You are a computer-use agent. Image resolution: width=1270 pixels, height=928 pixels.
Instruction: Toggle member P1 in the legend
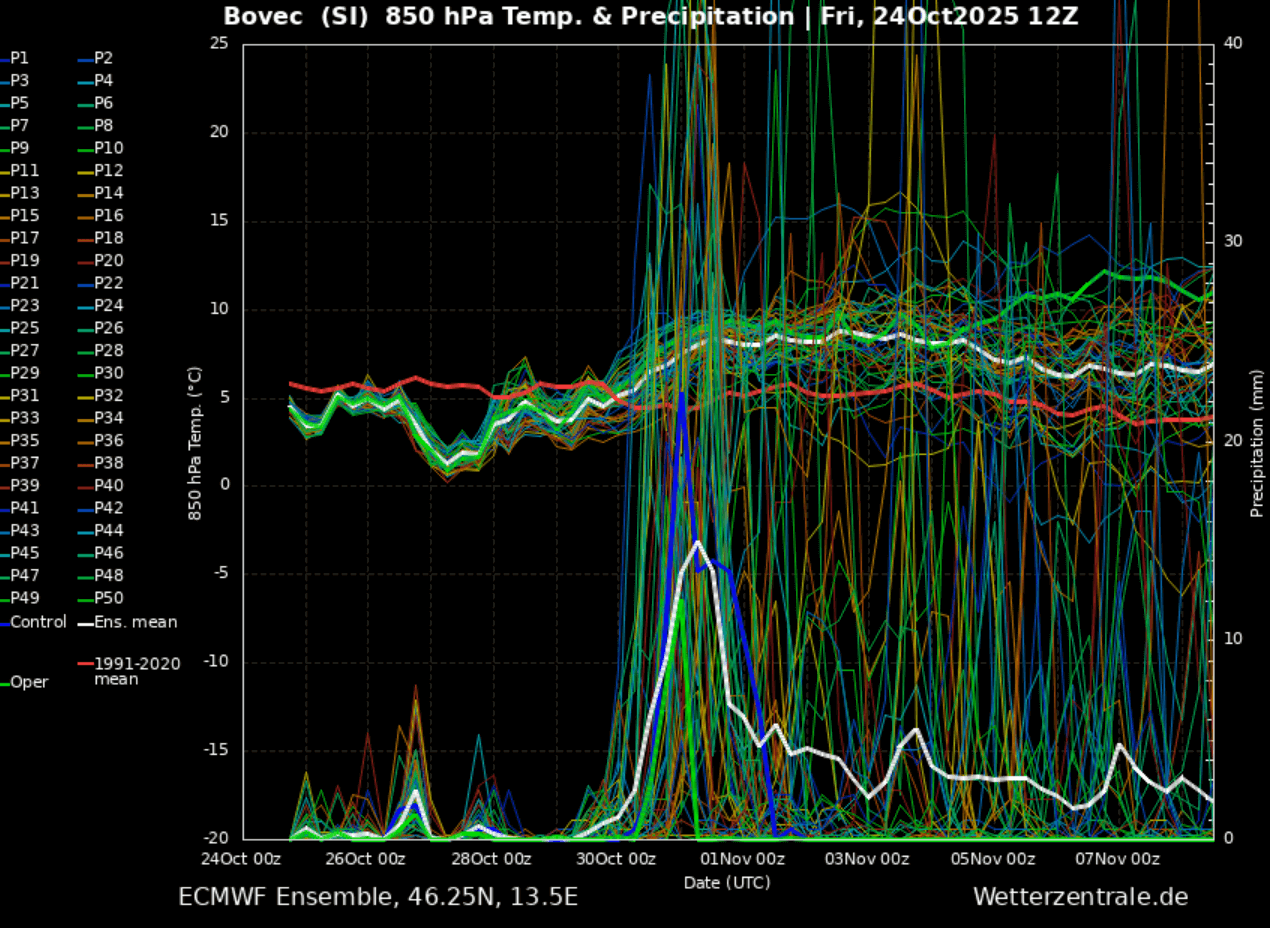coord(19,58)
